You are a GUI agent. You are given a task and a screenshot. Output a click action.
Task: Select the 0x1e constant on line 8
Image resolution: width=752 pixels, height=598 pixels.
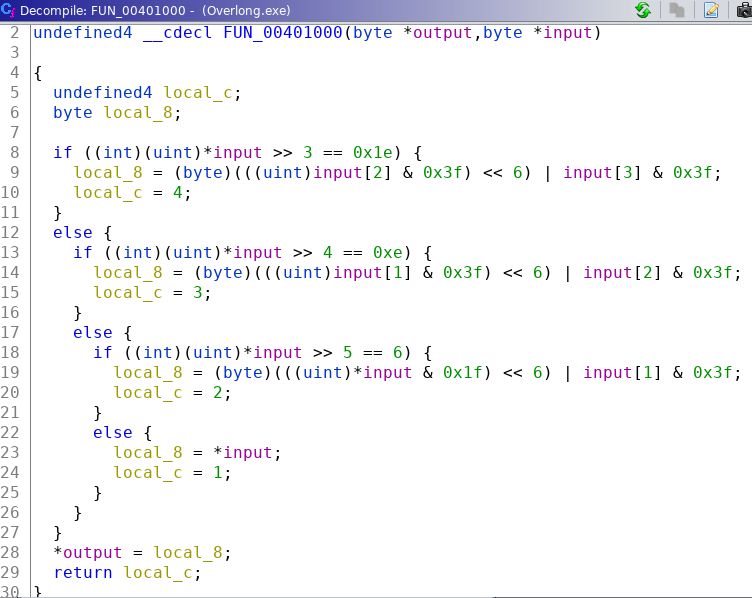[372, 152]
